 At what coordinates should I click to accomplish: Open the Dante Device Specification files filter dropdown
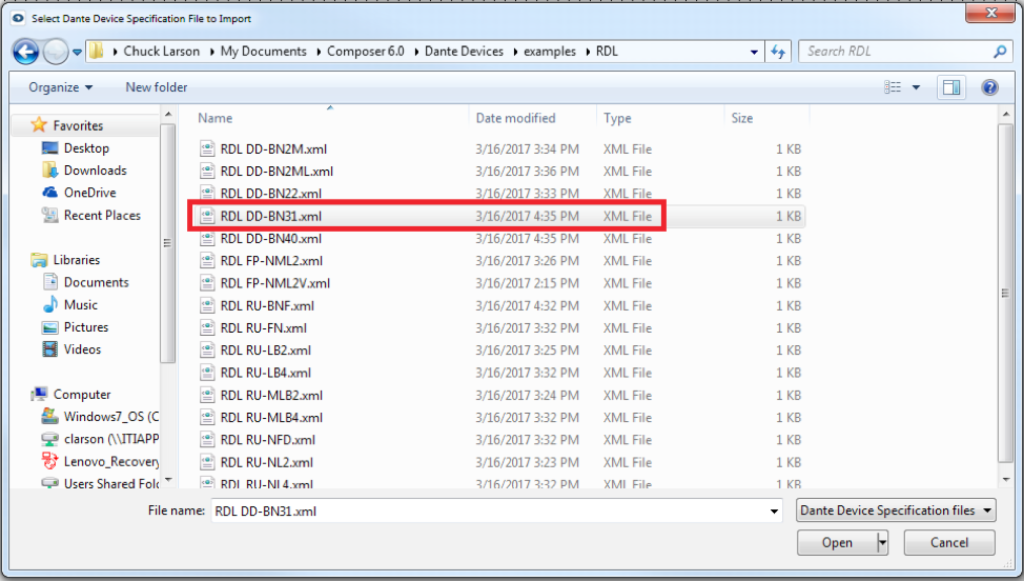click(x=894, y=510)
